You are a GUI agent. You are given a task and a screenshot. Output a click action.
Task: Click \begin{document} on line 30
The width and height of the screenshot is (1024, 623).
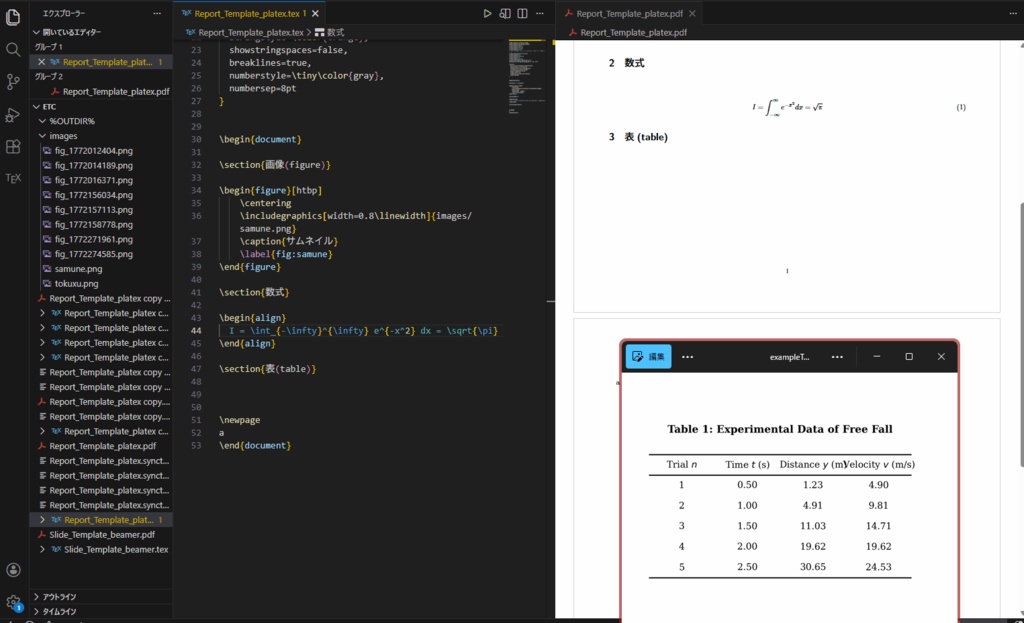(260, 139)
